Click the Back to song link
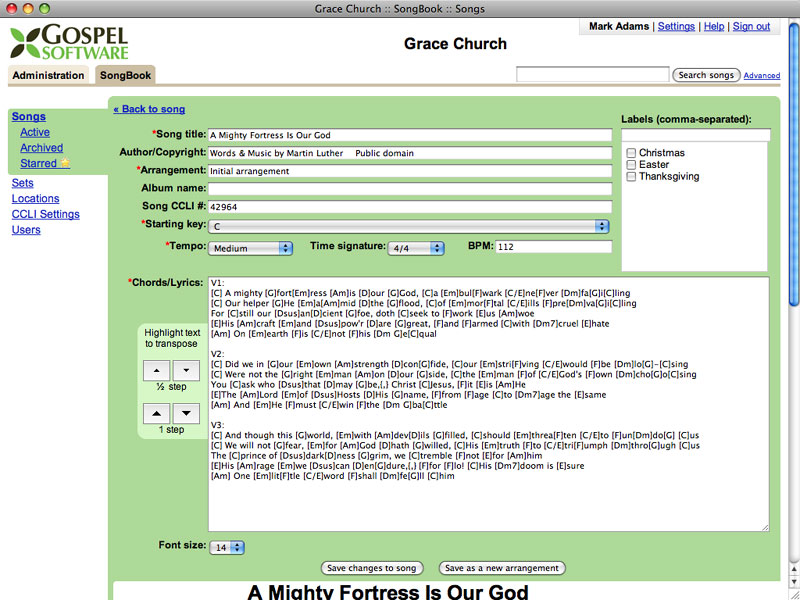Viewport: 800px width, 600px height. 149,109
